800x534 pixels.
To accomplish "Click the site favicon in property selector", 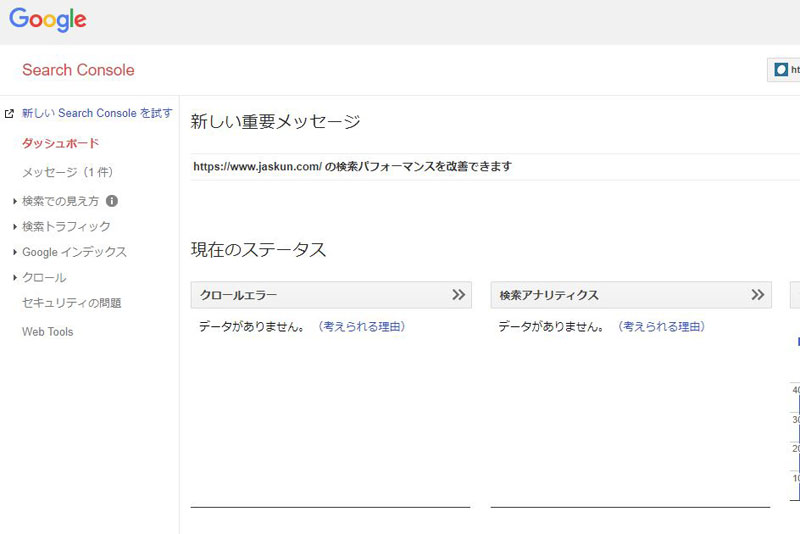I will click(x=781, y=69).
